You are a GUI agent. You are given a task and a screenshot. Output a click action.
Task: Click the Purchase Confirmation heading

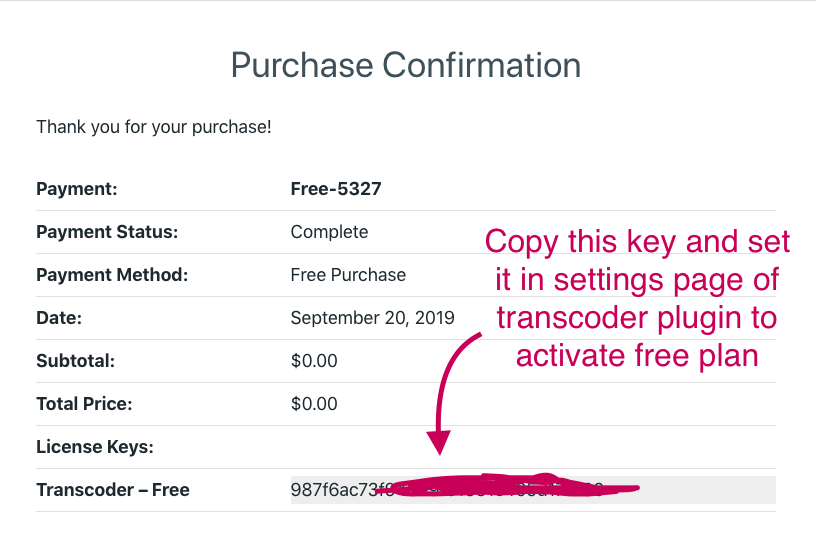[406, 66]
